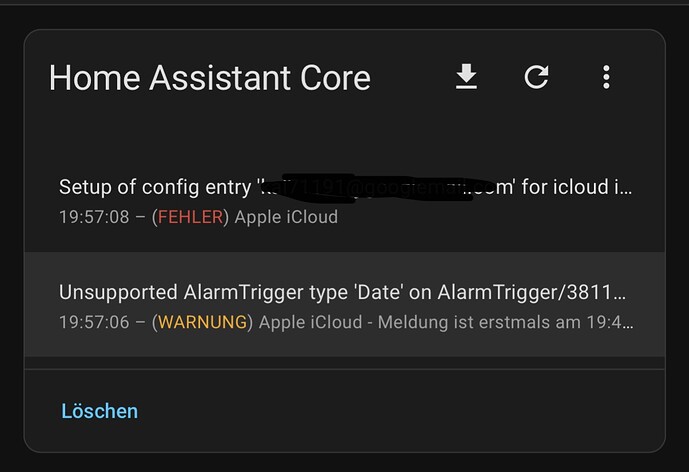Image resolution: width=689 pixels, height=472 pixels.
Task: Click the yellow WARNUNG severity label
Action: tap(203, 323)
